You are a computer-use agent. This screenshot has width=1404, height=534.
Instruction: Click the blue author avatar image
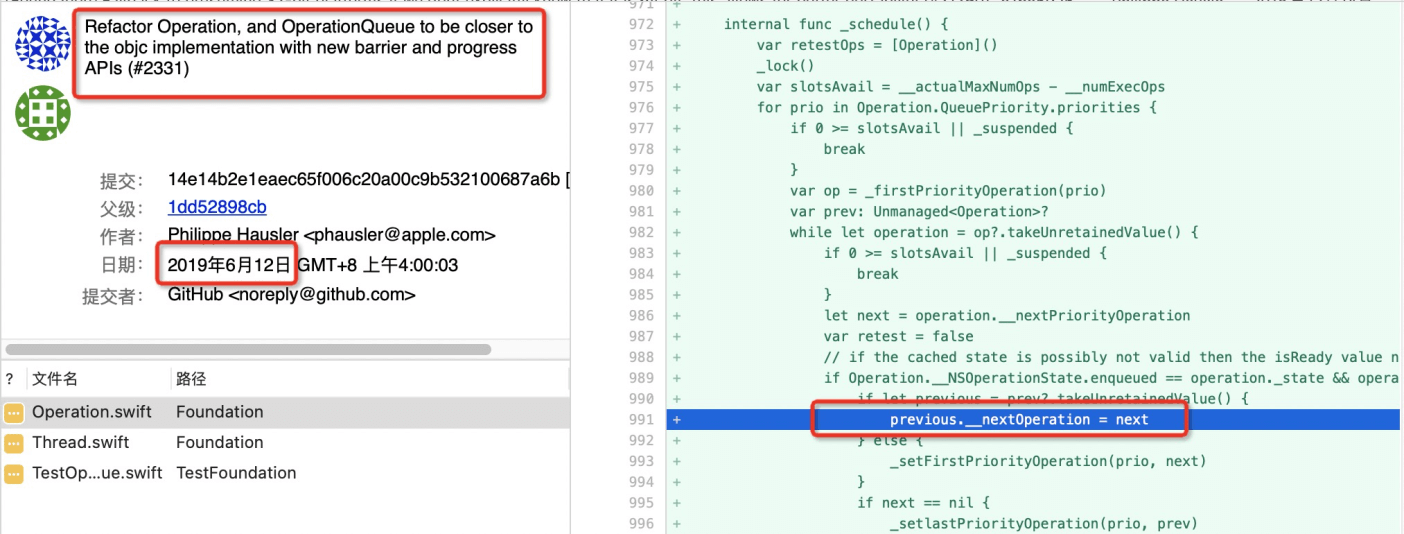42,43
